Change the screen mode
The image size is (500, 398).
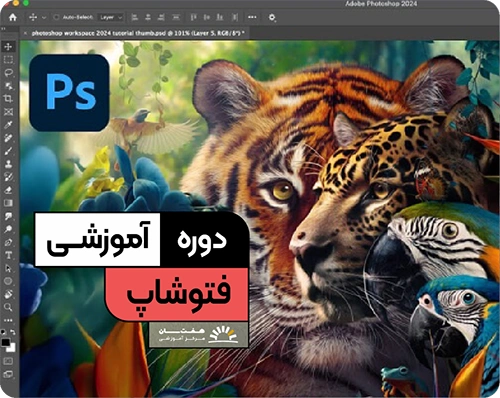[x=8, y=374]
